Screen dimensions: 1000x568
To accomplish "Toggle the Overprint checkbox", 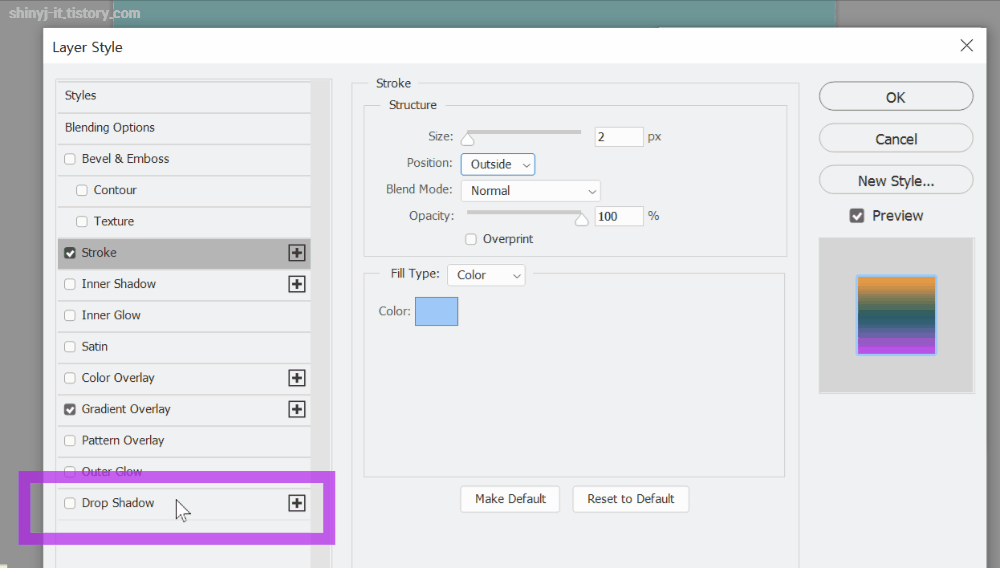I will click(x=471, y=239).
